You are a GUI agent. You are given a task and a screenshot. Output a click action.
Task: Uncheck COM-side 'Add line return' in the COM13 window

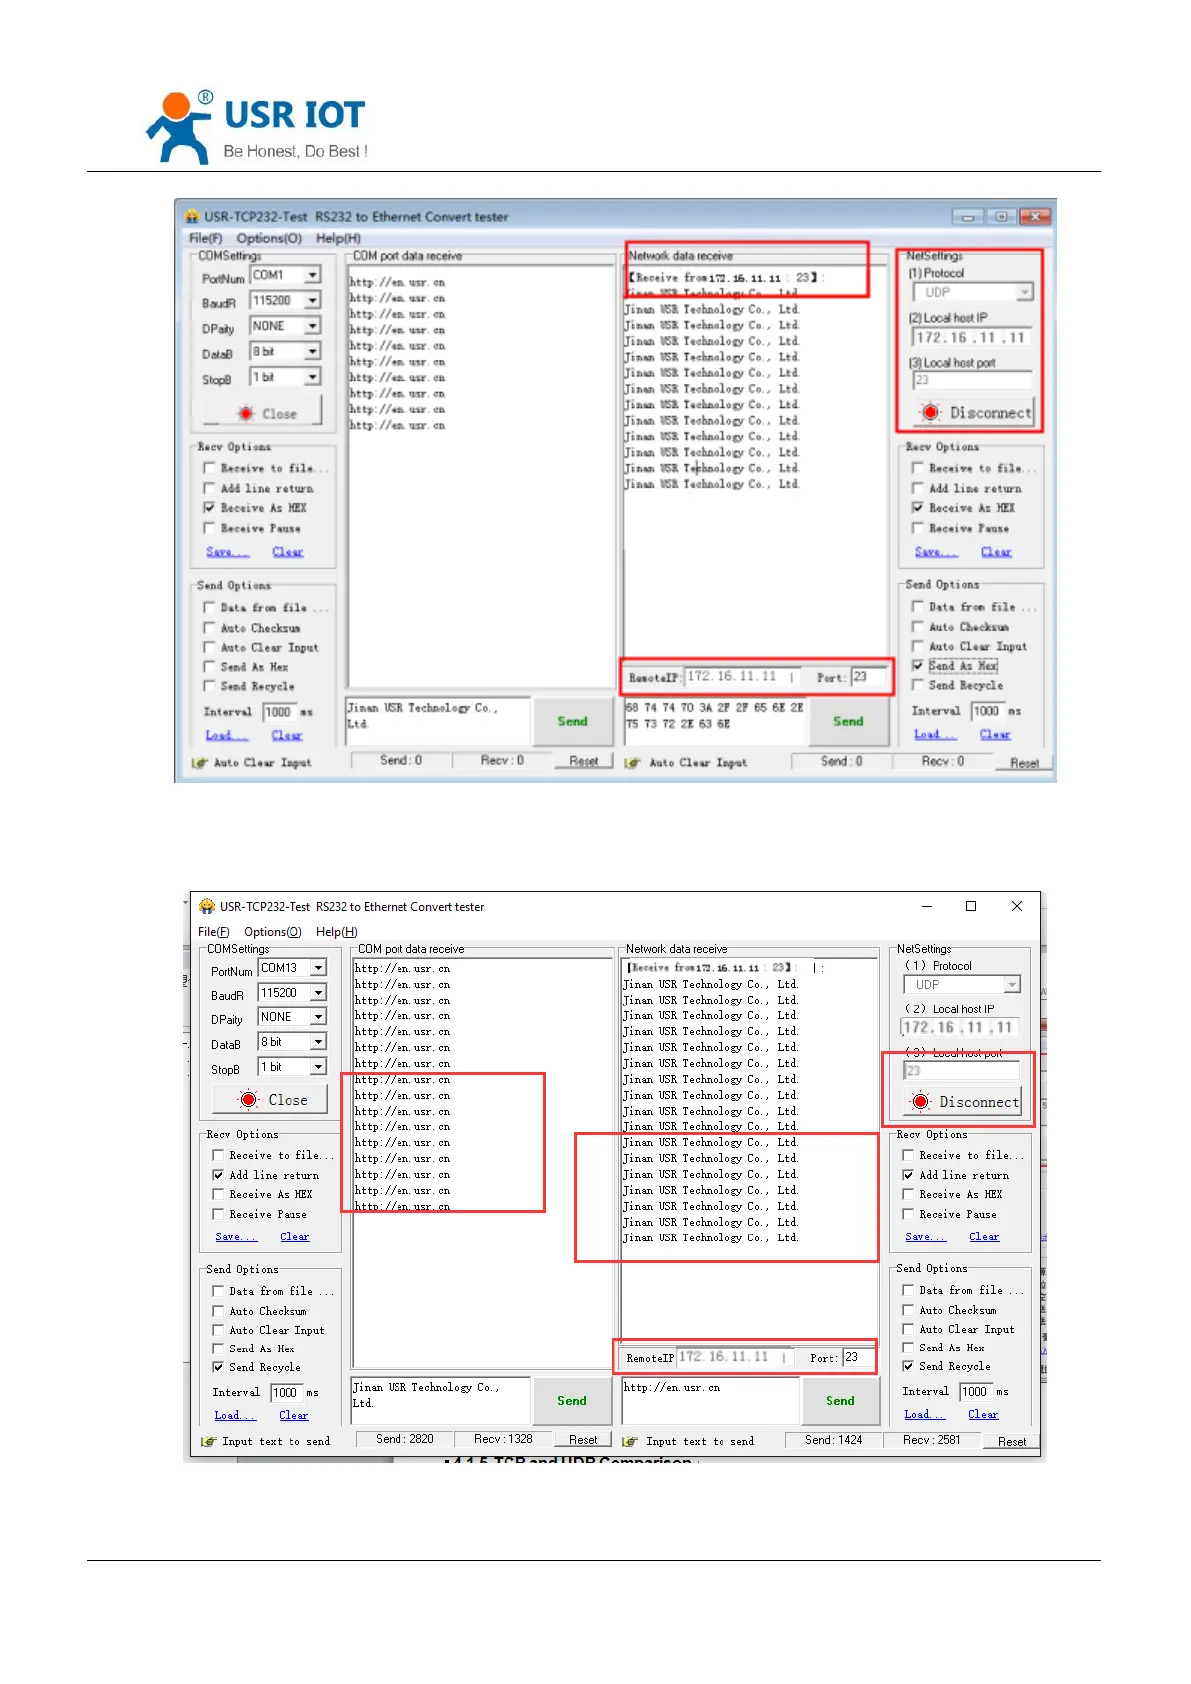(218, 1176)
